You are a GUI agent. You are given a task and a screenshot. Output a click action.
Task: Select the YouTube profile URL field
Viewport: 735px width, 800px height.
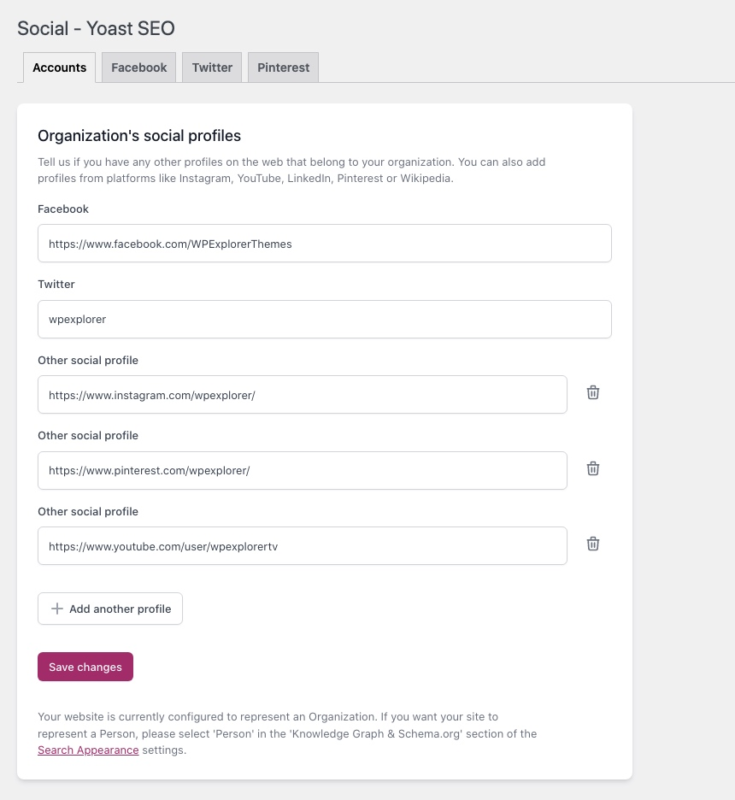[302, 546]
